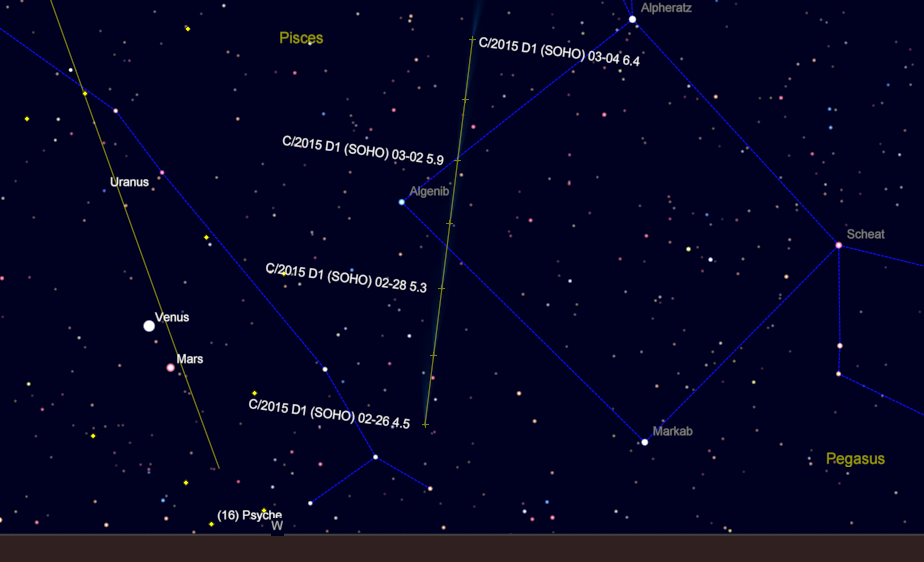Click the W compass direction marker
This screenshot has width=924, height=562.
click(x=277, y=526)
